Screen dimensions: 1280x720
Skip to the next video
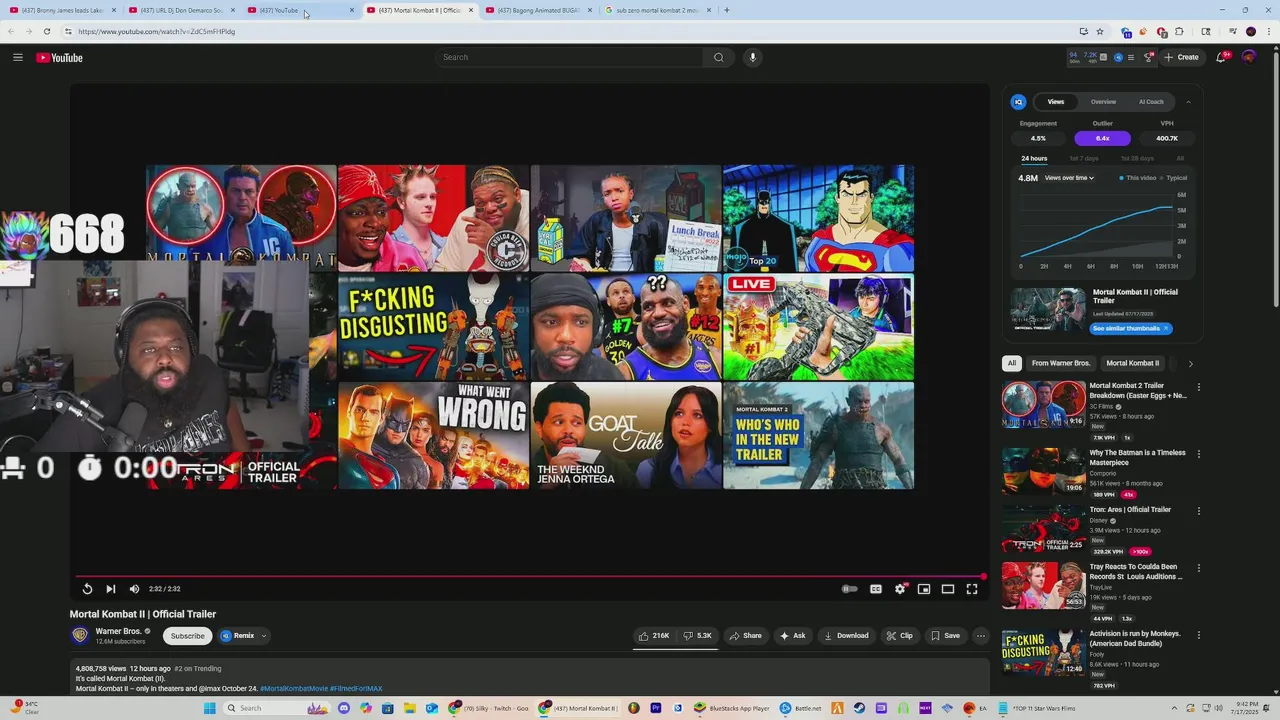(111, 589)
